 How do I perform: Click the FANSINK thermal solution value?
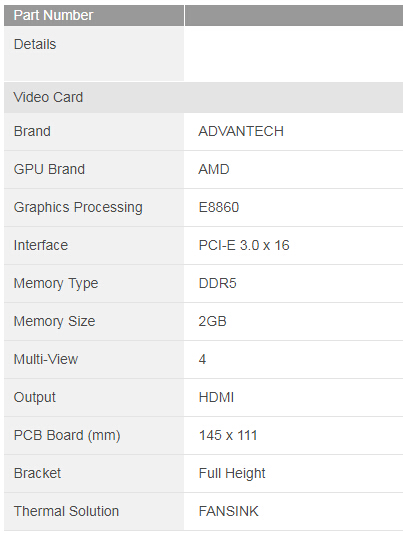click(229, 512)
